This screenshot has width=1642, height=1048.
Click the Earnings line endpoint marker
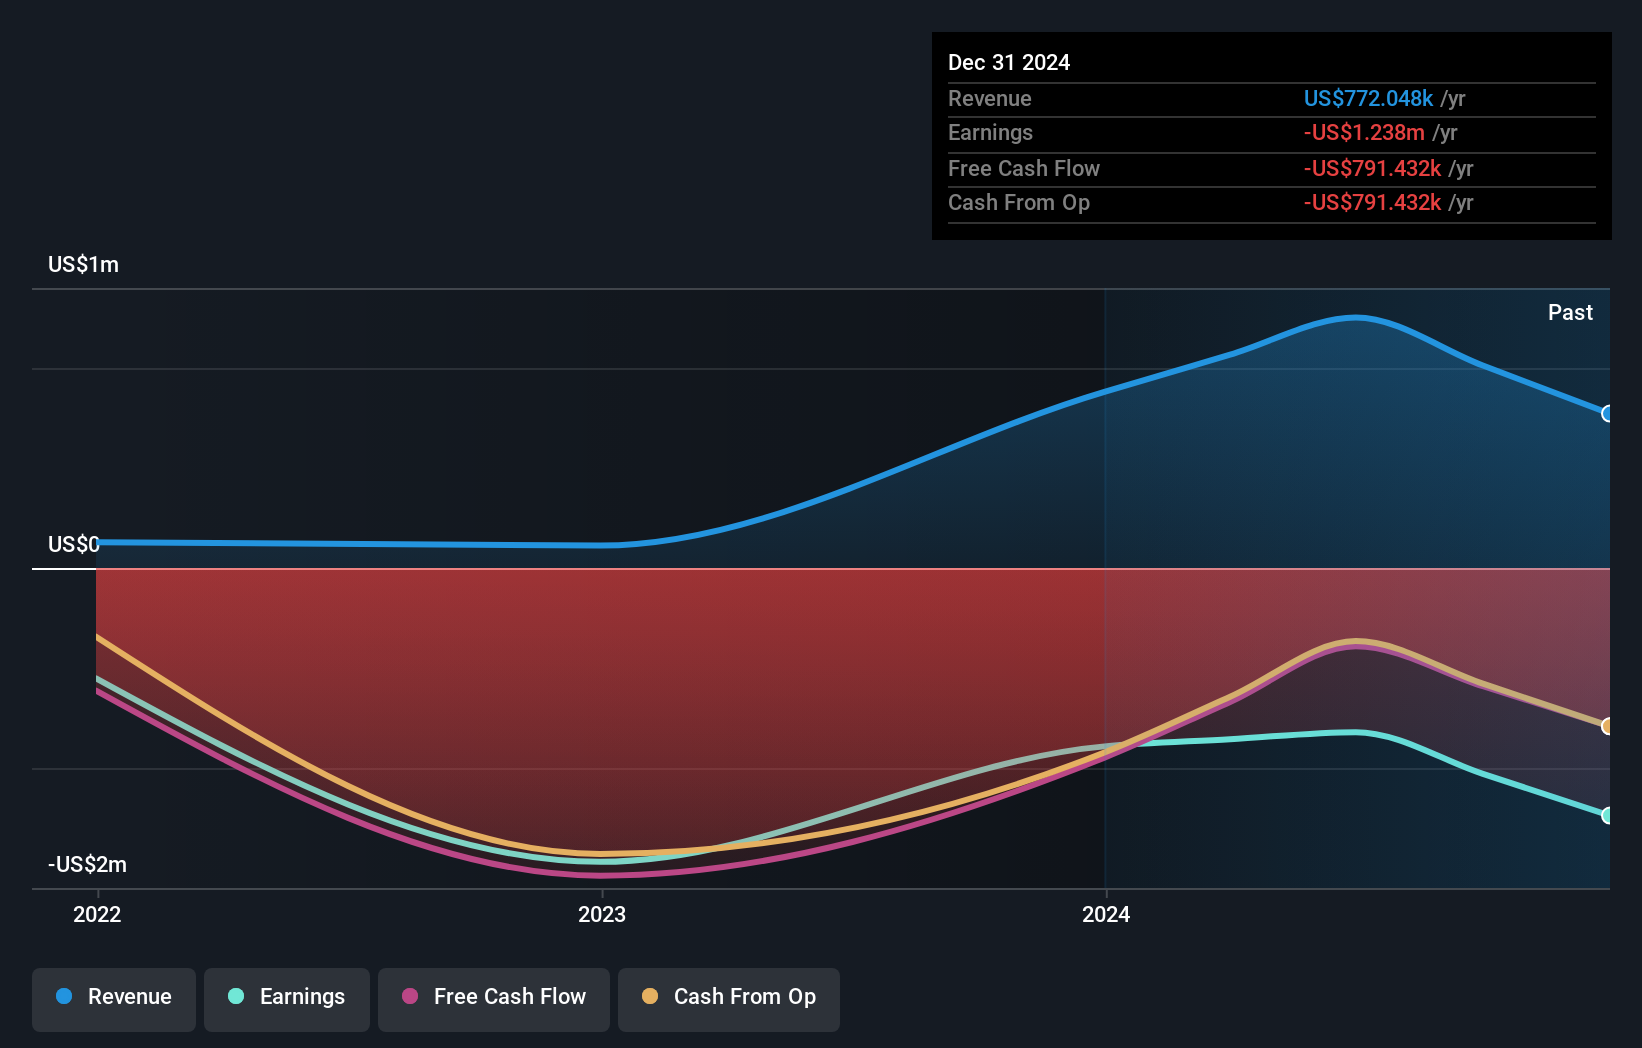click(1607, 815)
